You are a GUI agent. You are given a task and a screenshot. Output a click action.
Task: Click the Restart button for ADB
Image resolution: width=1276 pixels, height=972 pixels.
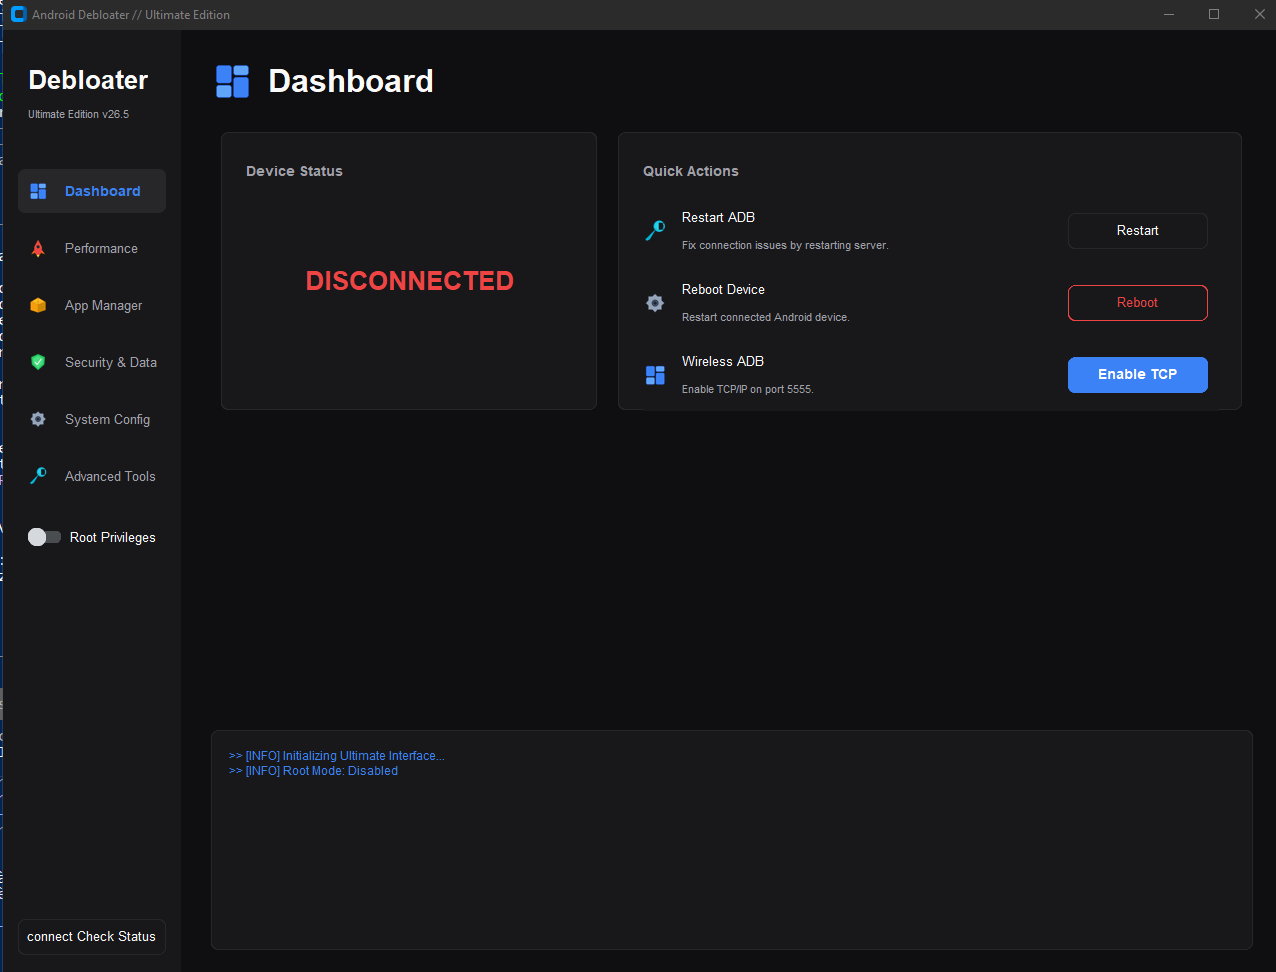(x=1138, y=231)
